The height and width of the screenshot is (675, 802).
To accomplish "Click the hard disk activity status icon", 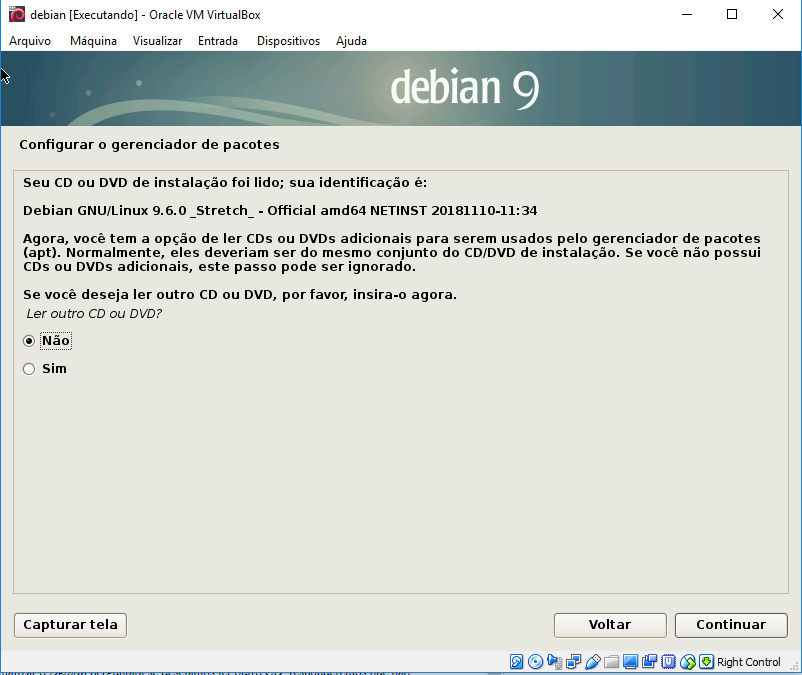I will click(x=517, y=662).
